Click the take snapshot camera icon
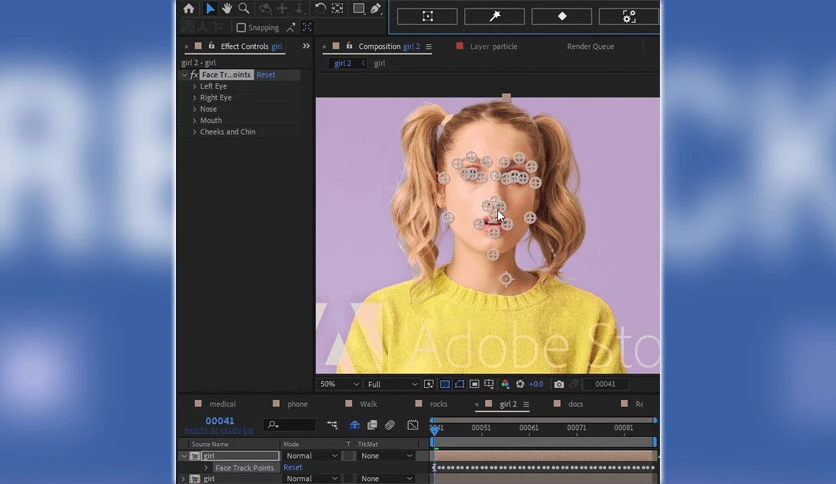 pos(559,384)
